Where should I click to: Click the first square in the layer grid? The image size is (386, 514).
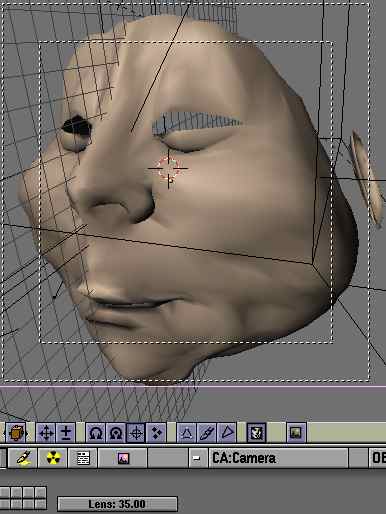pos(5,493)
